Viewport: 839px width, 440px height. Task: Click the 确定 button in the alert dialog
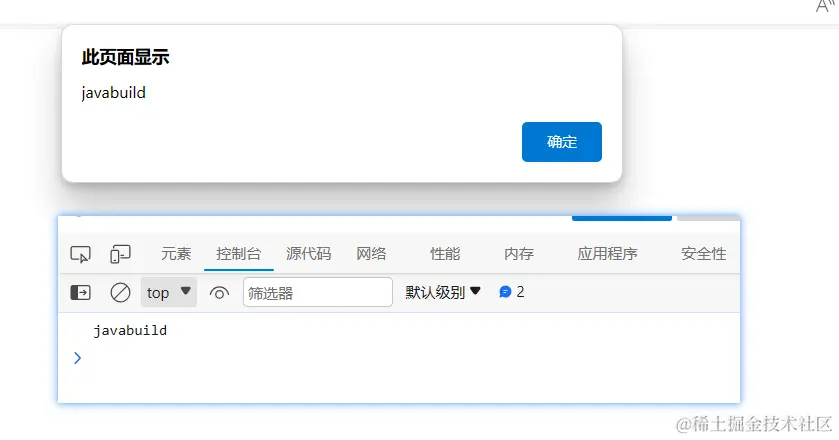tap(562, 142)
